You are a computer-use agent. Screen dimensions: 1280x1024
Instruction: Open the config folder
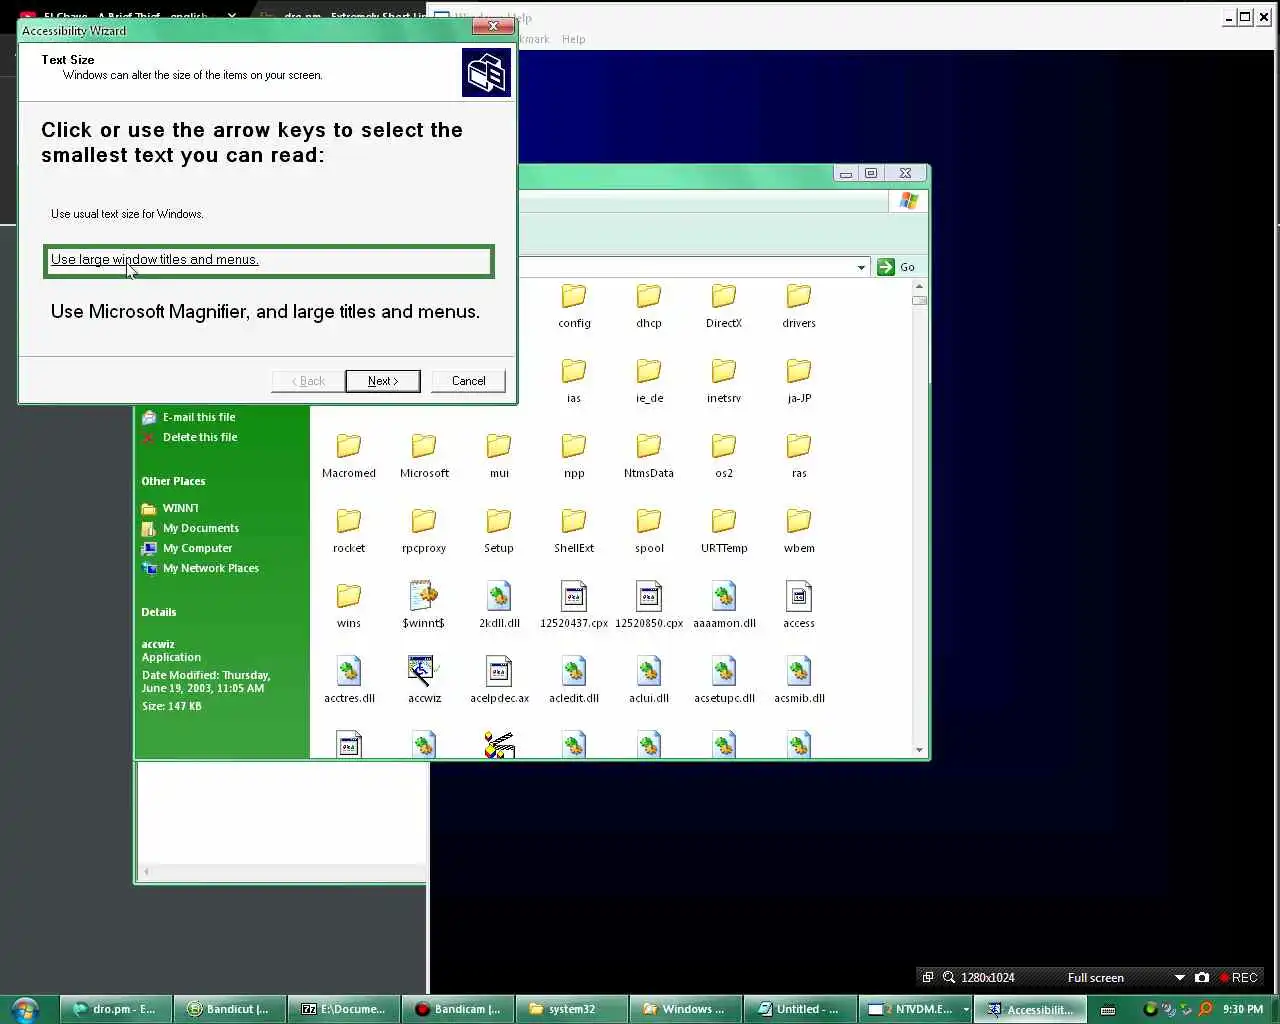[574, 306]
